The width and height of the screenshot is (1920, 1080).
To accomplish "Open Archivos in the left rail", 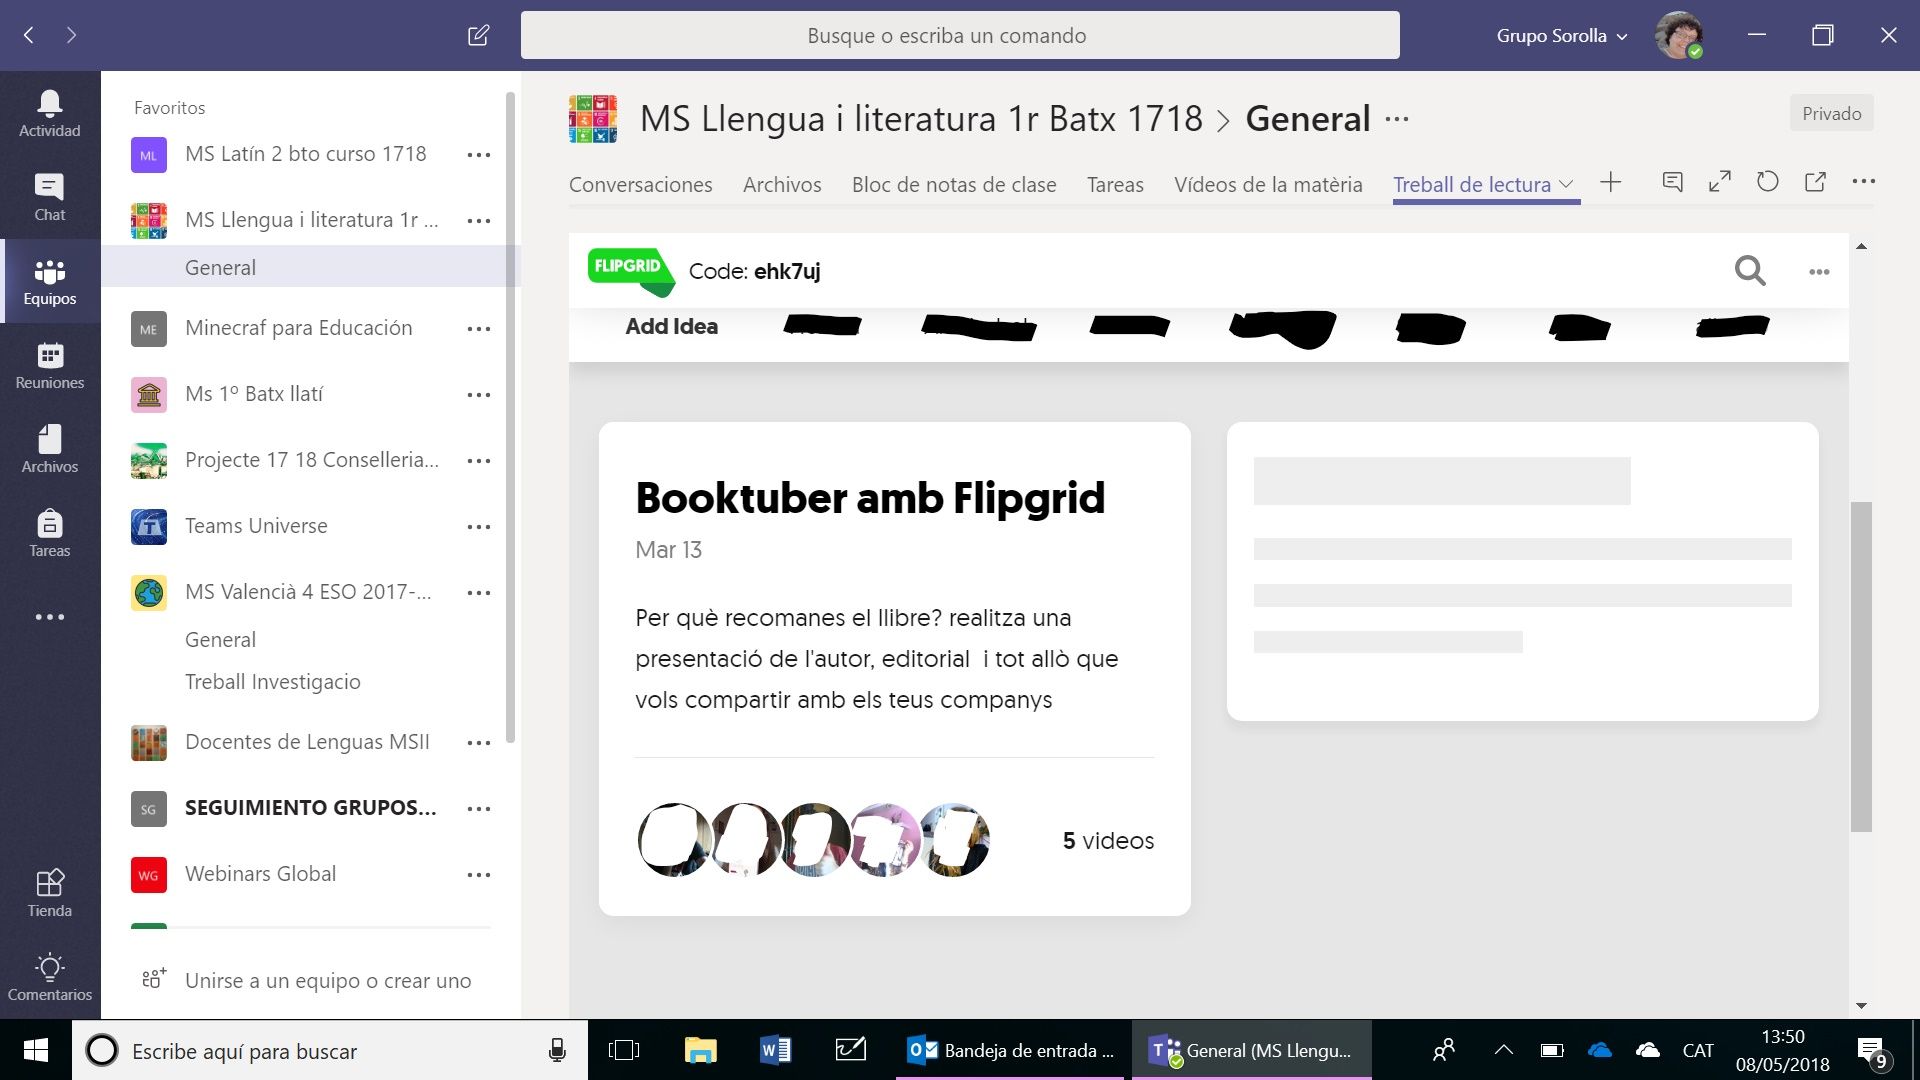I will (x=49, y=449).
